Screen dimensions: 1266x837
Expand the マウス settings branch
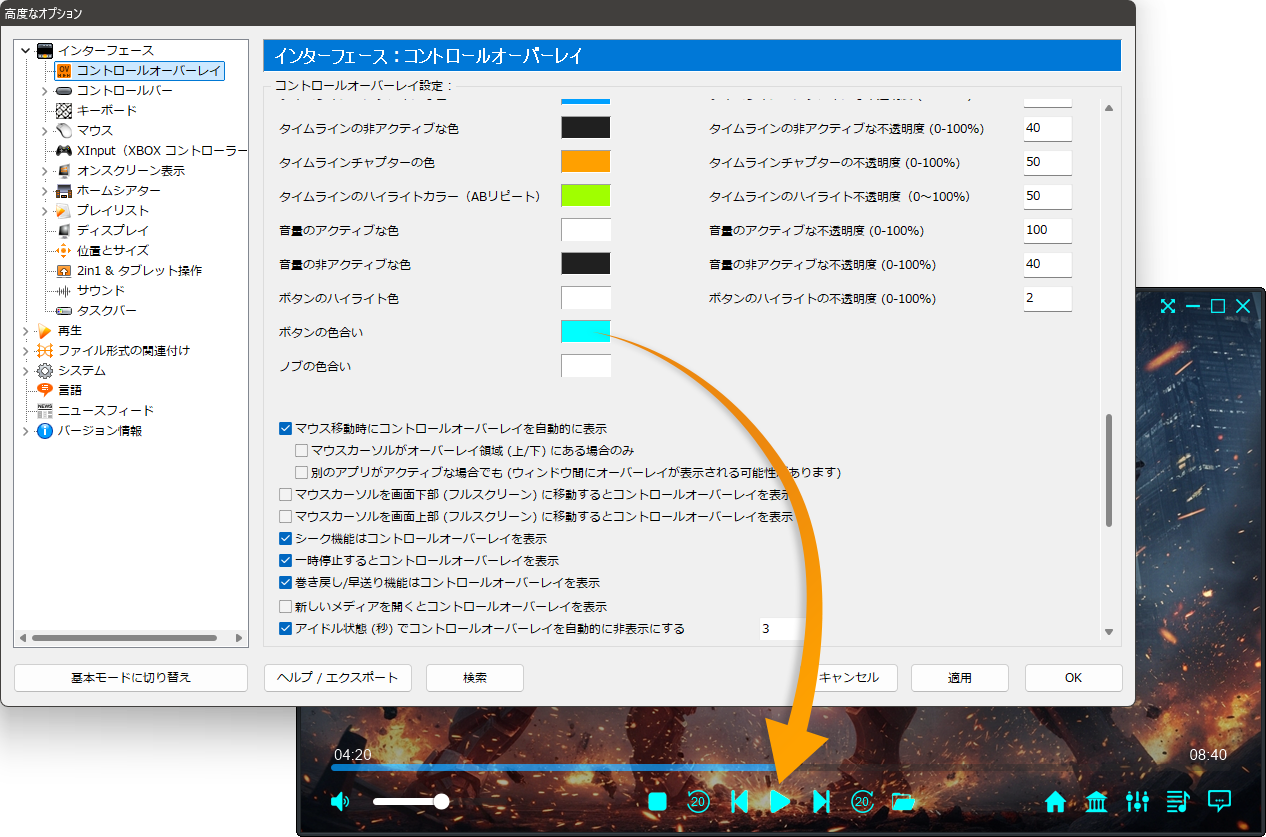[43, 130]
